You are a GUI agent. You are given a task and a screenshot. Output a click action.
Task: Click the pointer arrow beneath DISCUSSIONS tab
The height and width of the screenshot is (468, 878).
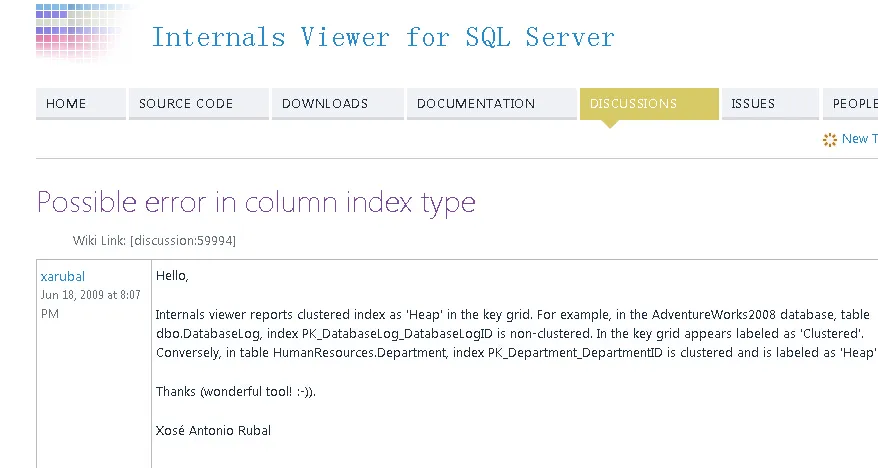point(610,124)
